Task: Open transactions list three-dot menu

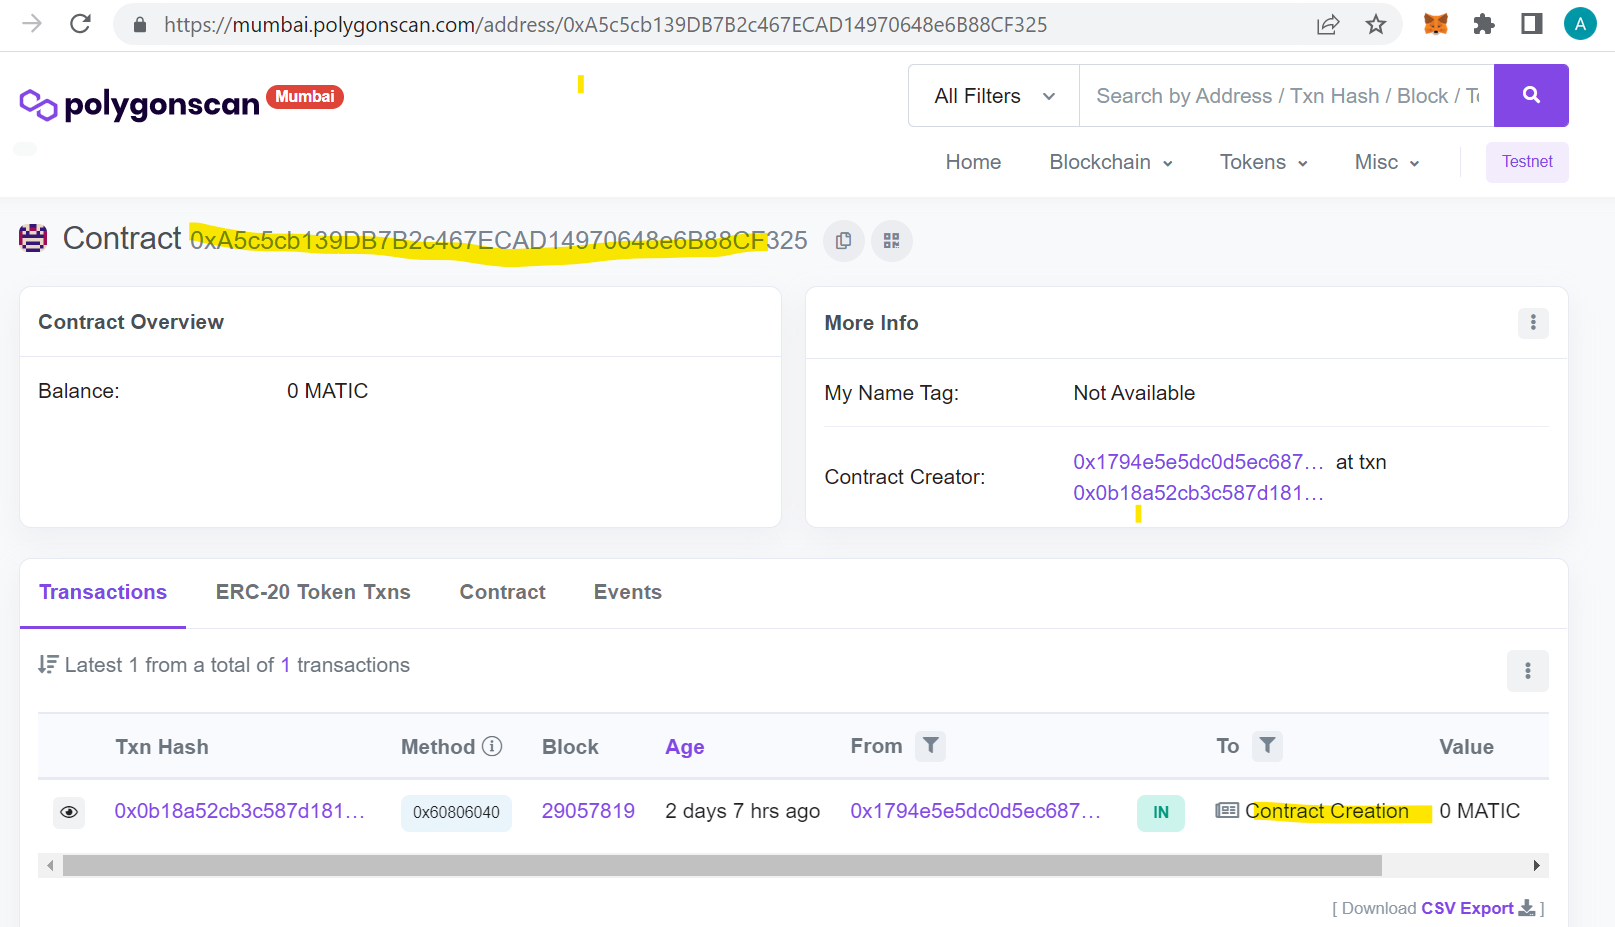Action: 1527,671
